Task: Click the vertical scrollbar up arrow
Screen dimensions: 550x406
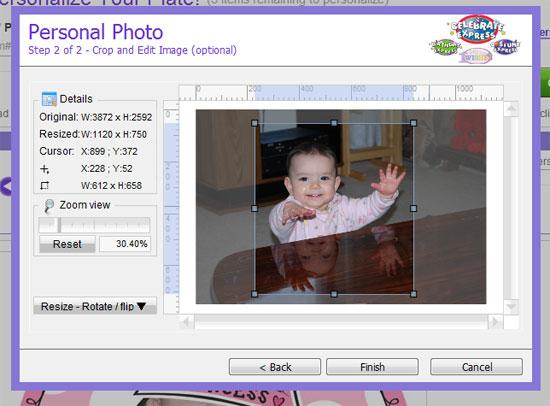Action: (x=511, y=108)
